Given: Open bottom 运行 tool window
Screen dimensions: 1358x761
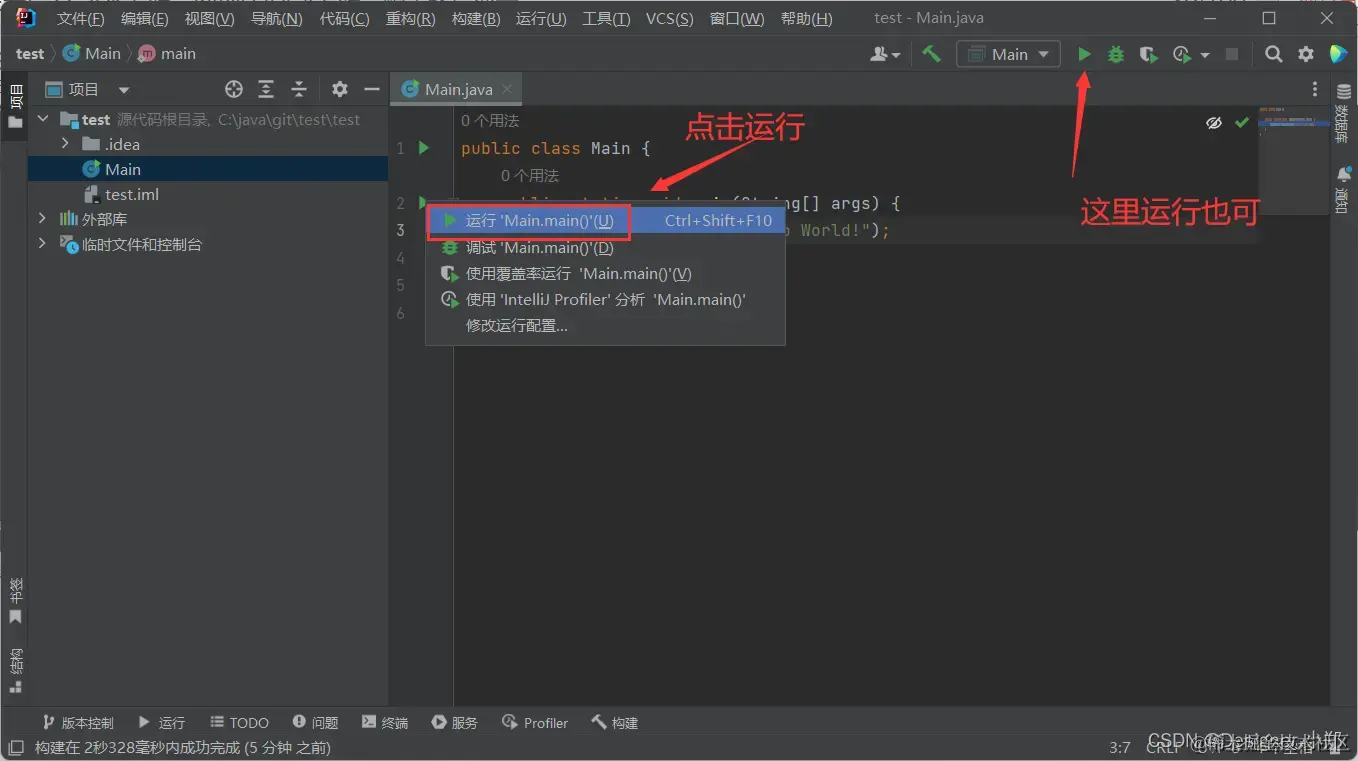Looking at the screenshot, I should click(x=161, y=722).
